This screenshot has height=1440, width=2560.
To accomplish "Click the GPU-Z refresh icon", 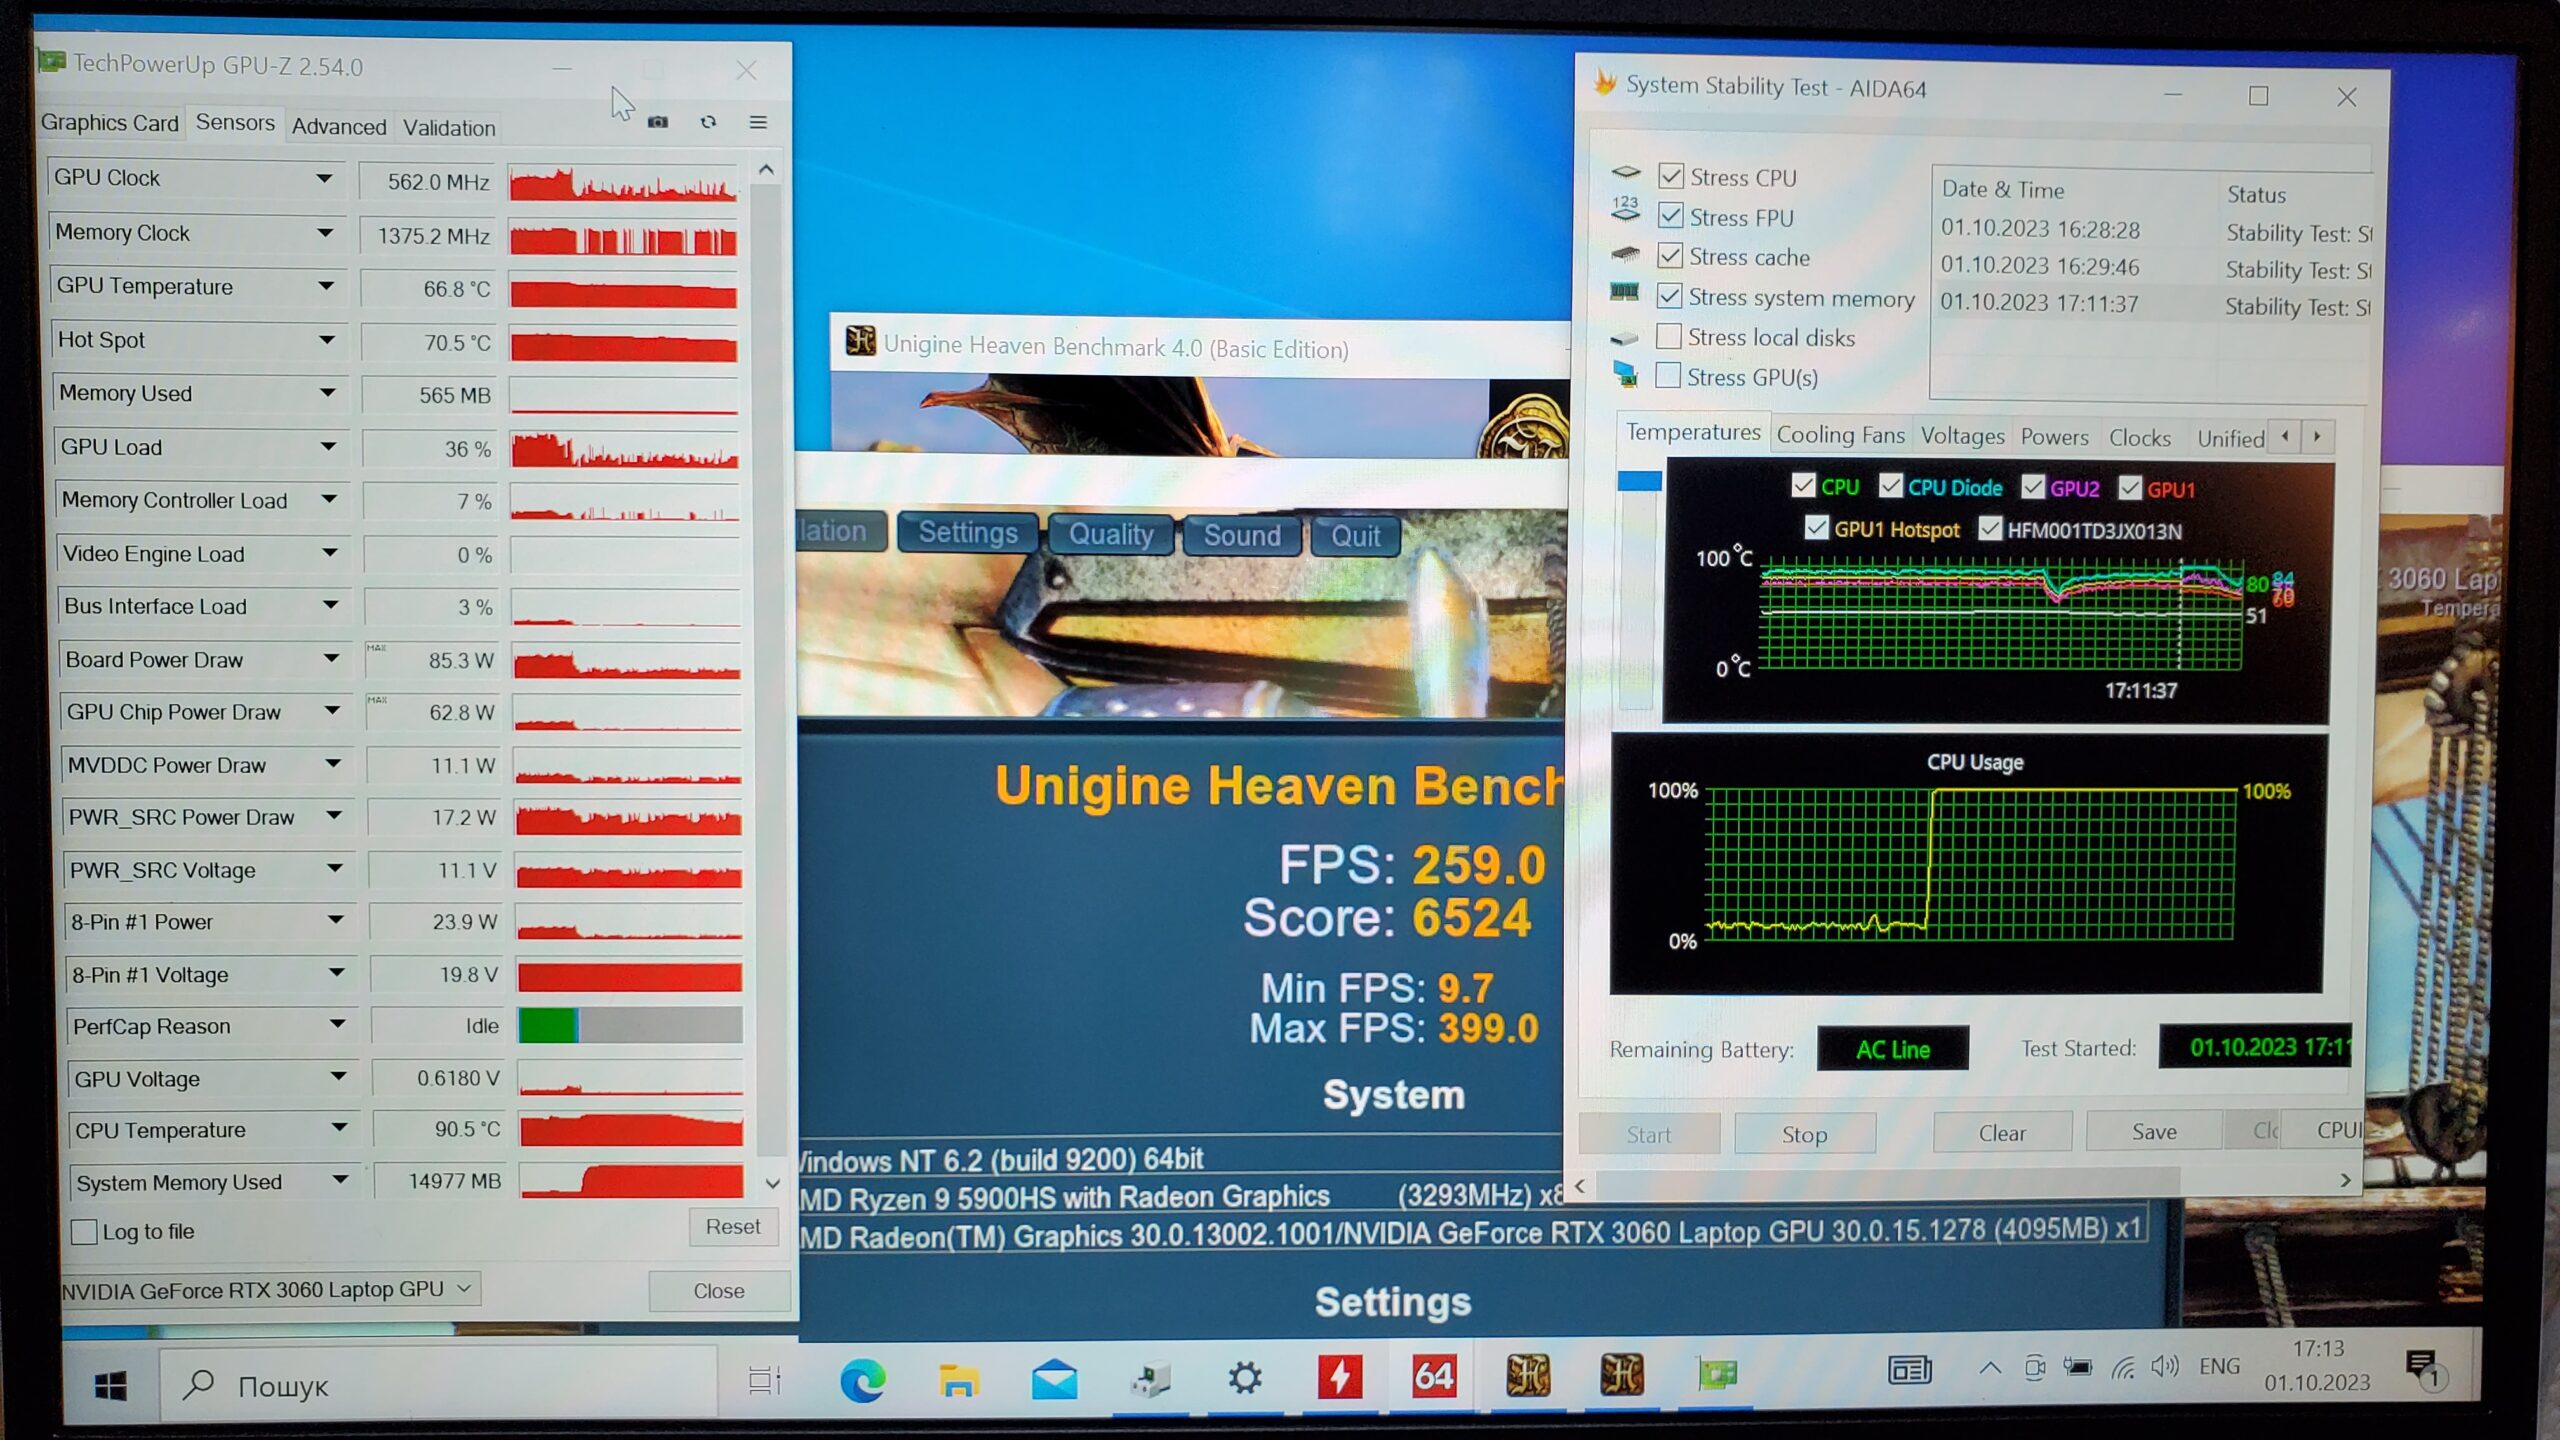I will coord(708,122).
